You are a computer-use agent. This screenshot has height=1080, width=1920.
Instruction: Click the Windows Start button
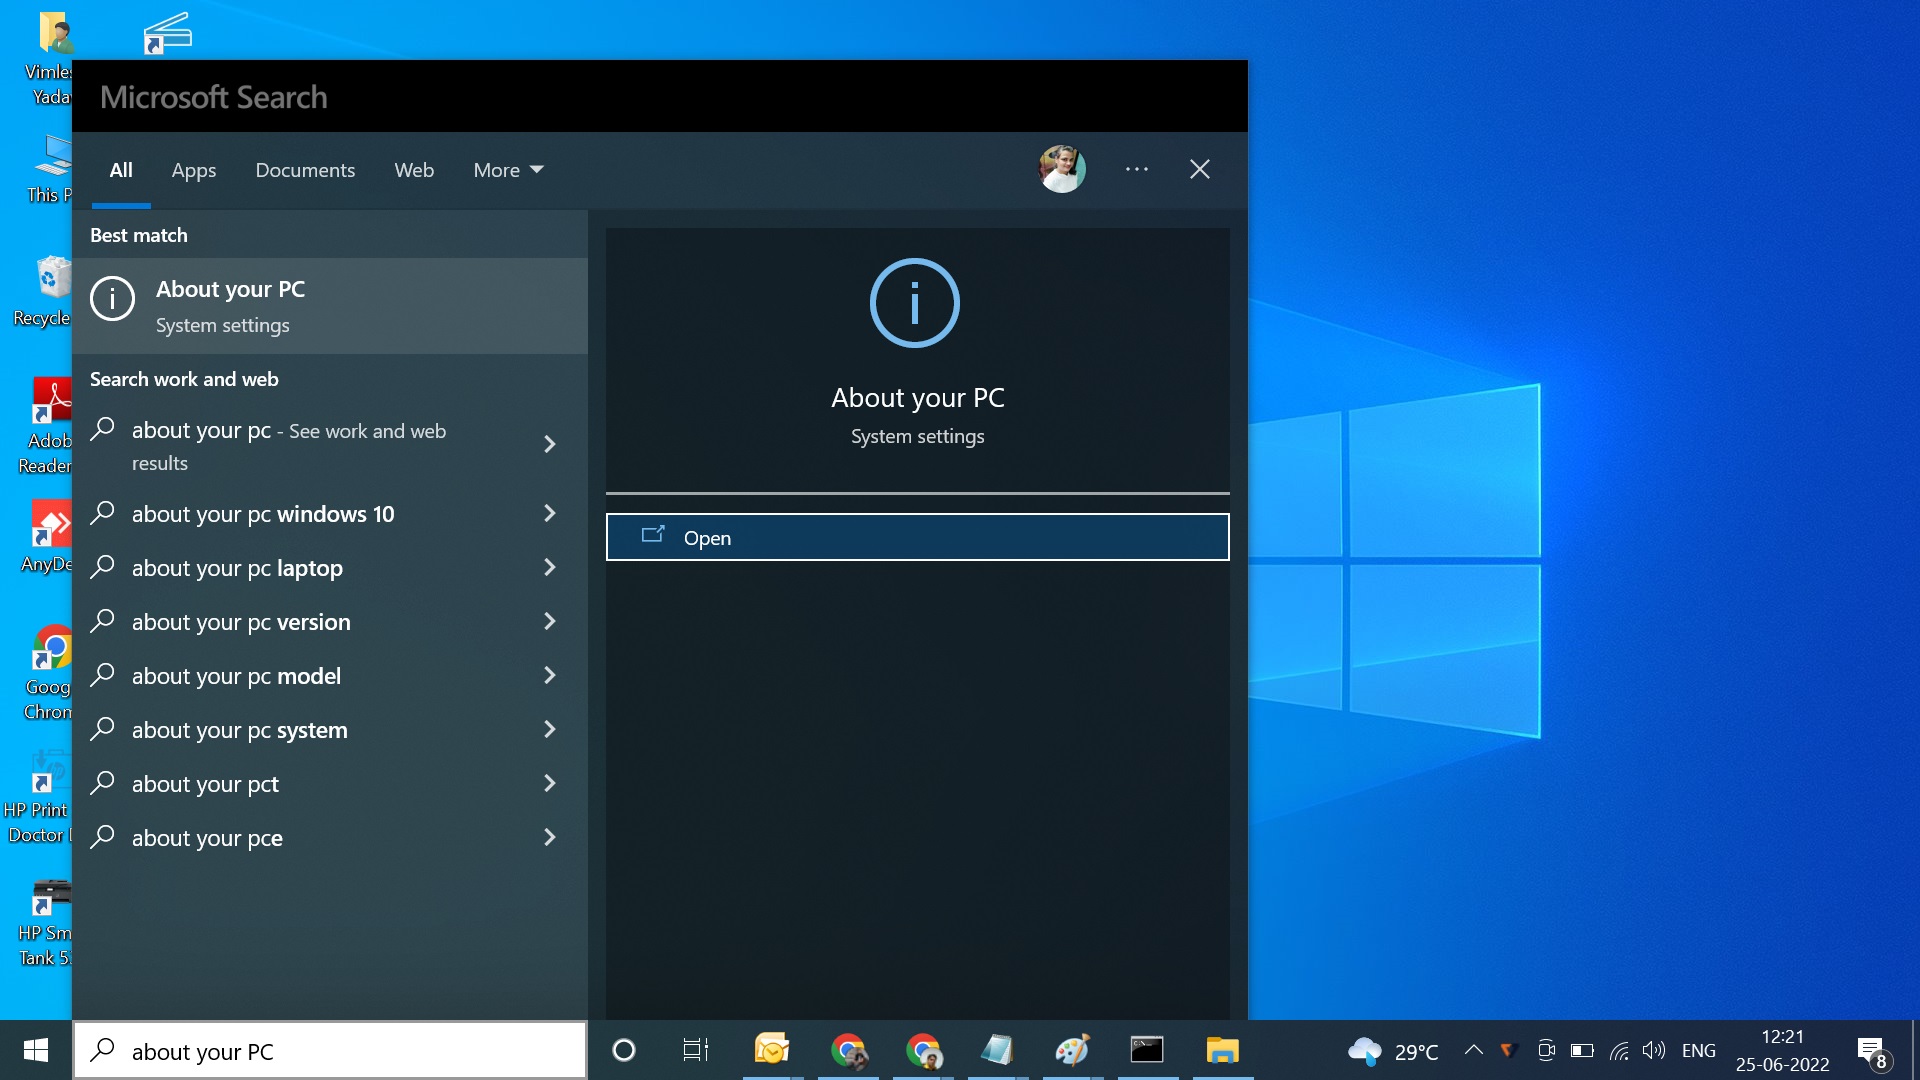pos(36,1050)
